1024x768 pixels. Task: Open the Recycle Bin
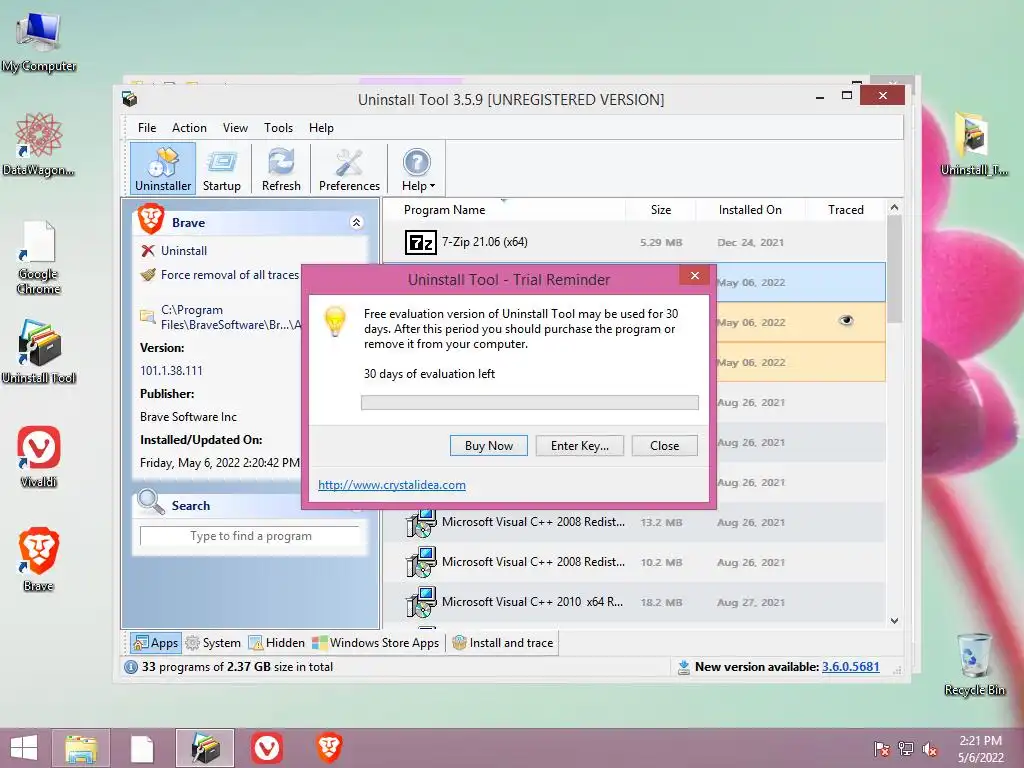pyautogui.click(x=974, y=664)
